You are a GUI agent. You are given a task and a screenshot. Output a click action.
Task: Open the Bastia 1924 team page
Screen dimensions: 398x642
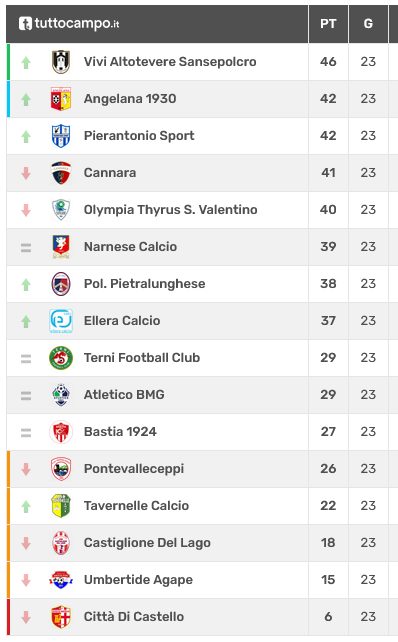[120, 432]
